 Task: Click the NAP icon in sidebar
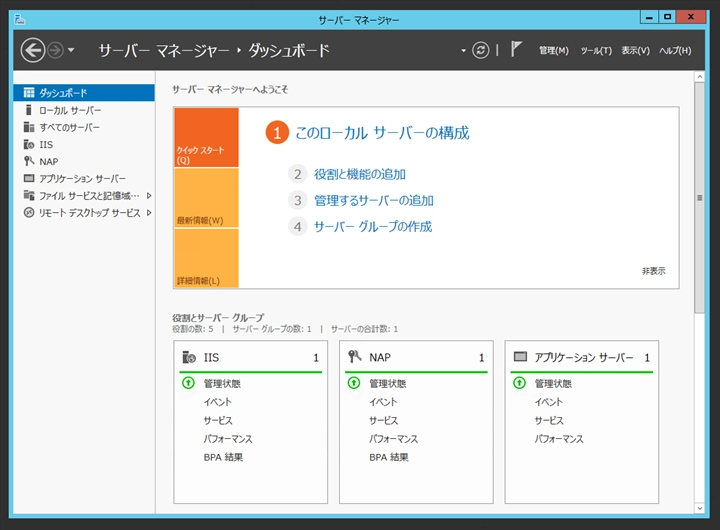pos(29,161)
